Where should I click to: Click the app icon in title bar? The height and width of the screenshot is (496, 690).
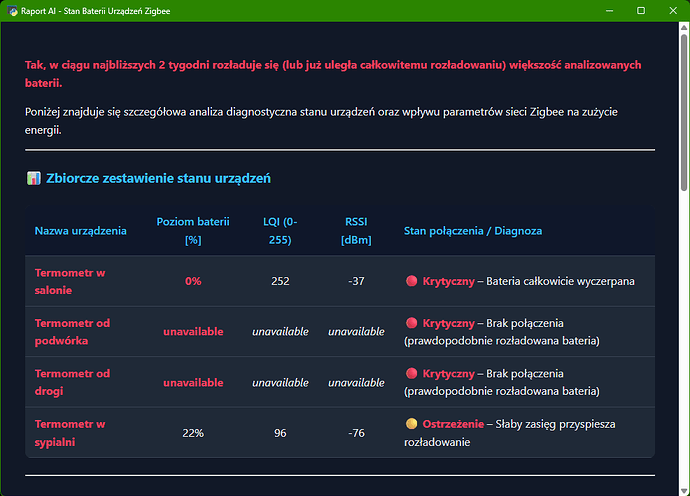[12, 11]
